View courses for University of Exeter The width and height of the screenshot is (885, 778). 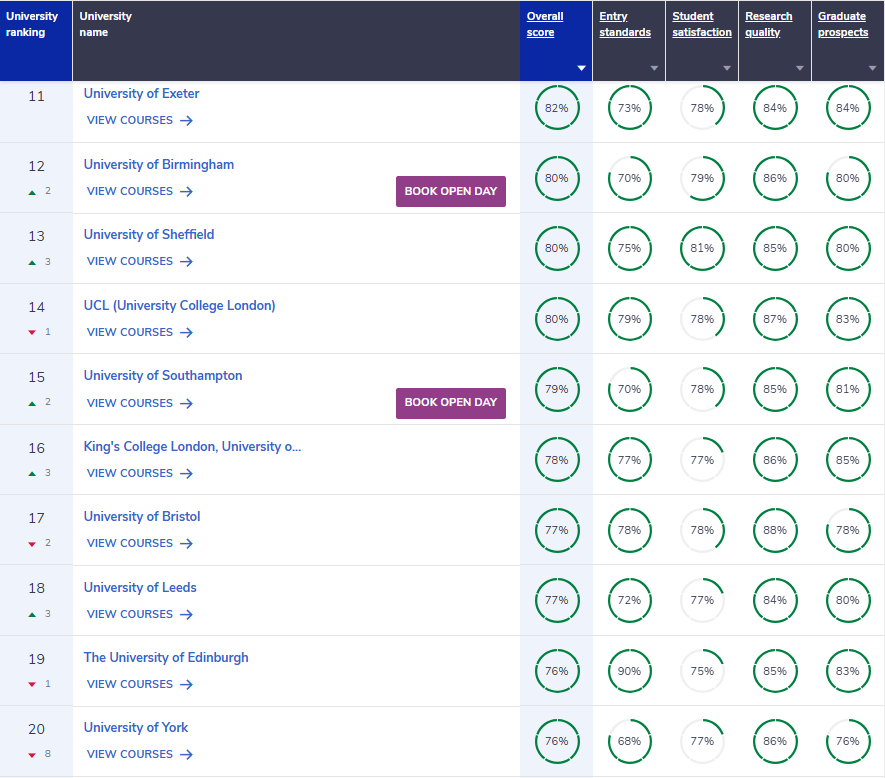pyautogui.click(x=139, y=120)
